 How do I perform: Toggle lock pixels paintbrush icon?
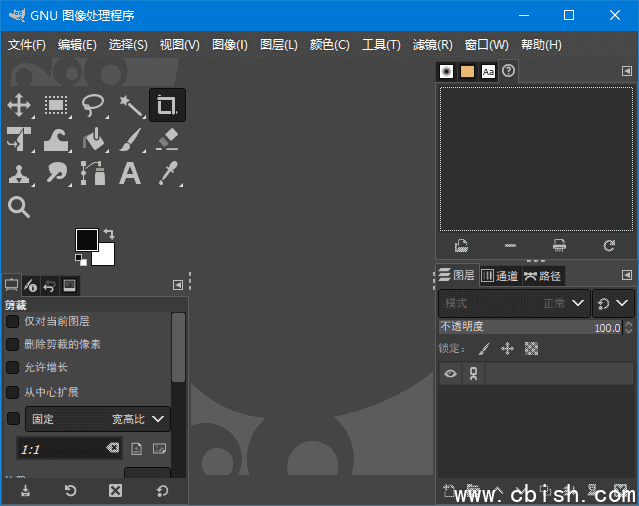[484, 349]
